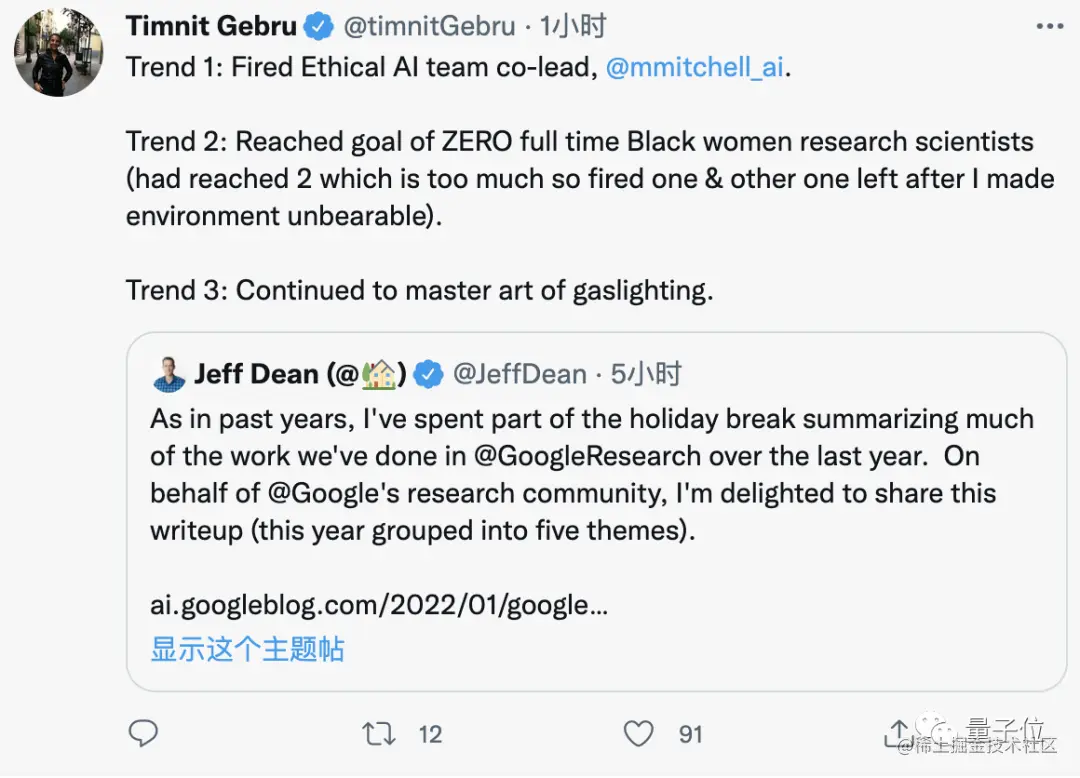This screenshot has width=1080, height=778.
Task: View the 12 retweets count
Action: tap(430, 735)
